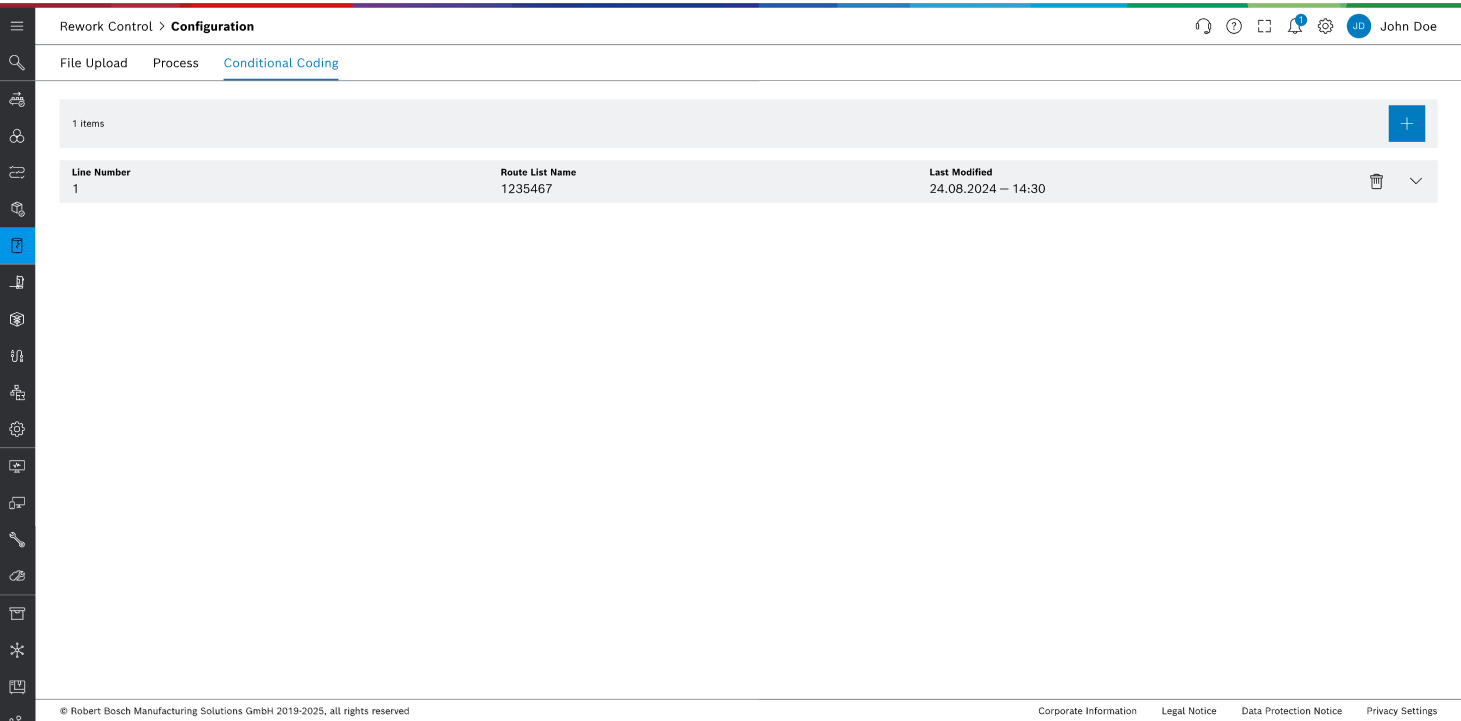Enter fullscreen mode via the expand icon
The image size is (1461, 721).
(1264, 26)
